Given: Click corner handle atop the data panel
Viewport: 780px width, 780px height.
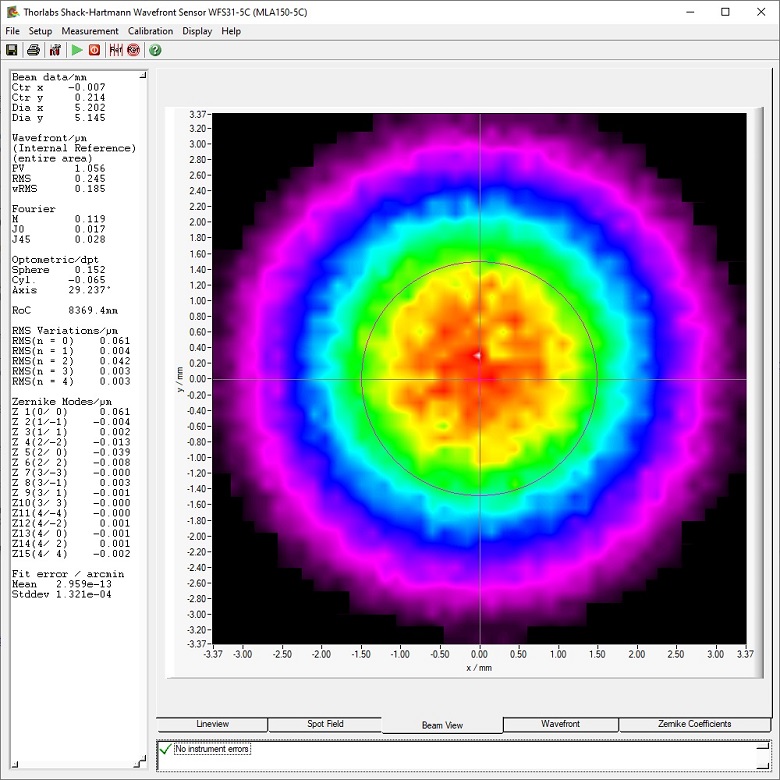Looking at the screenshot, I should [142, 75].
